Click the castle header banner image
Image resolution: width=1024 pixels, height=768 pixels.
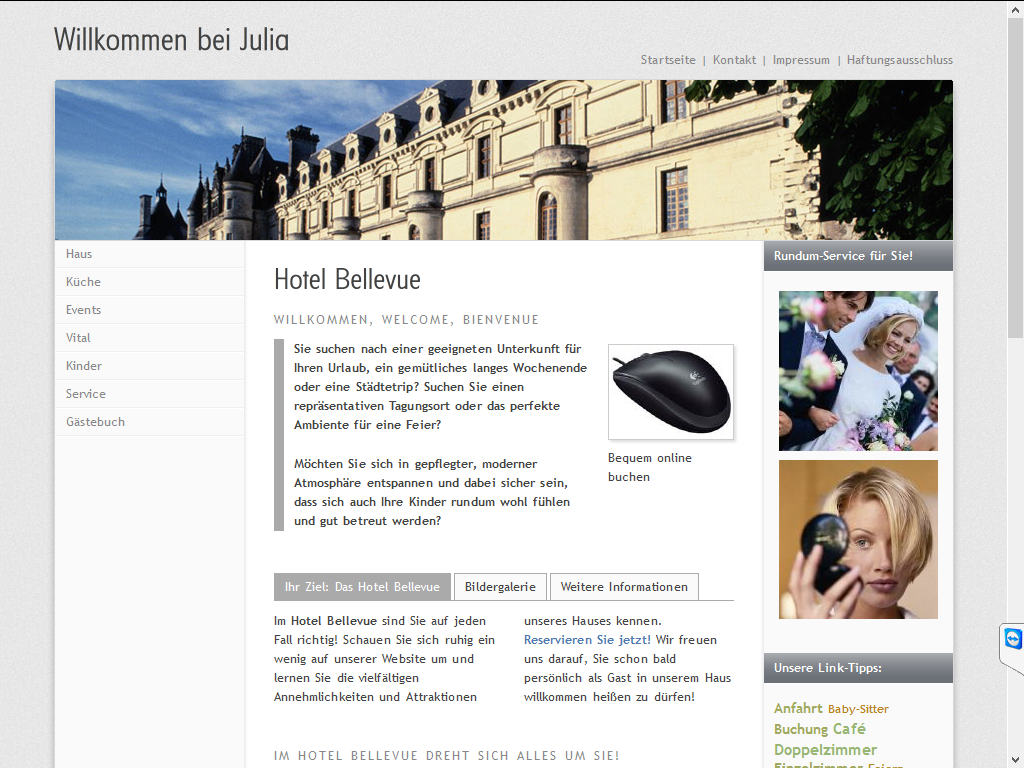pos(504,160)
